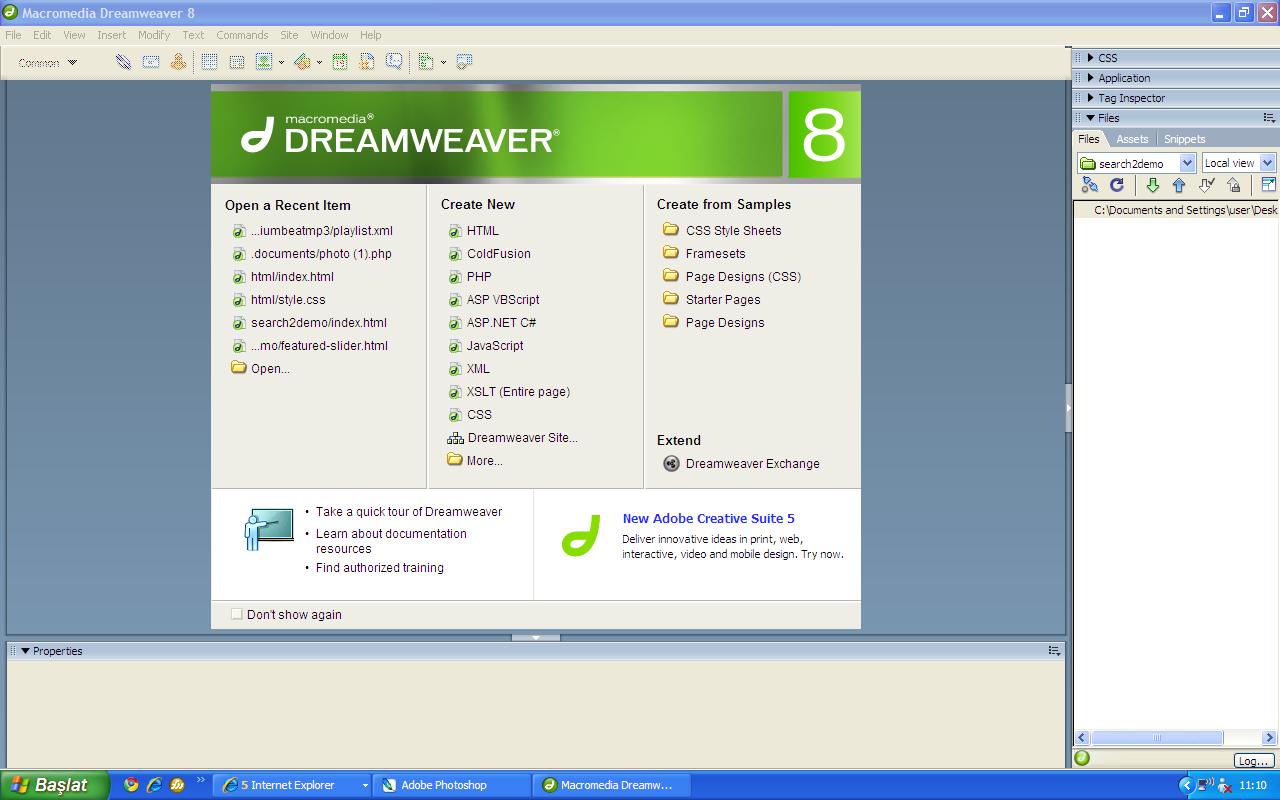Click Internet Explorer quick launch icon
This screenshot has height=800, width=1280.
[x=154, y=785]
